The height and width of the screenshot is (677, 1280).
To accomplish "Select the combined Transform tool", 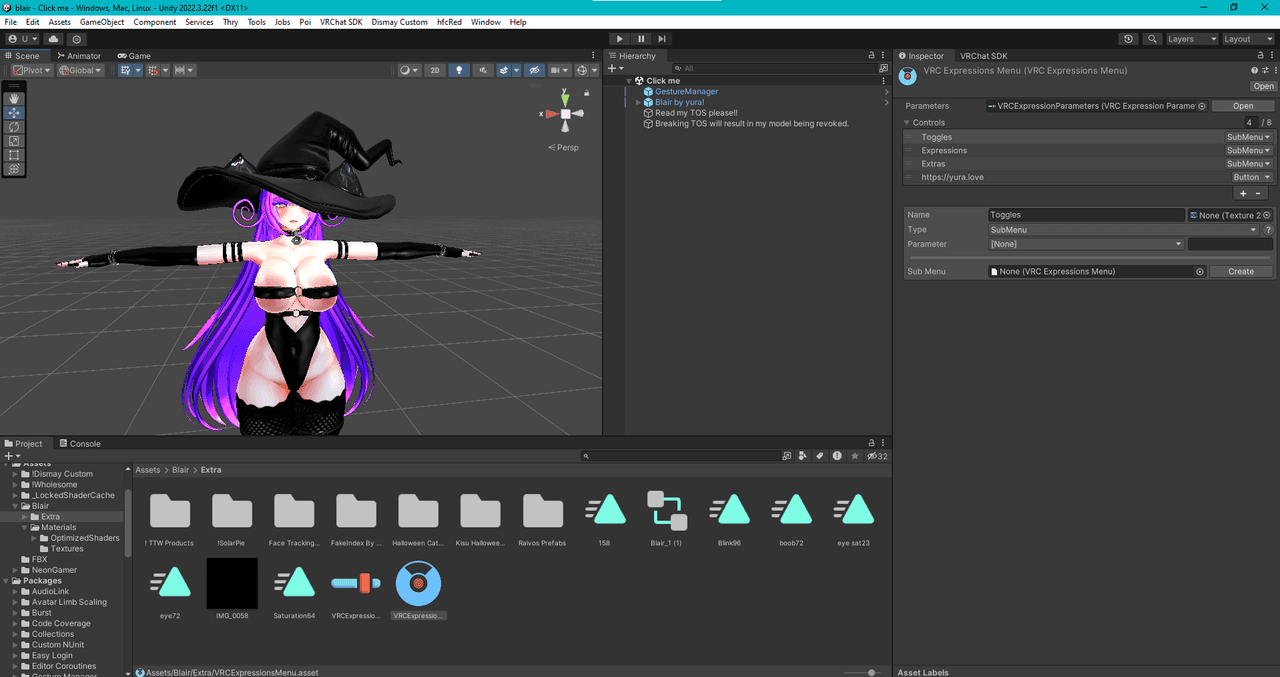I will [14, 169].
